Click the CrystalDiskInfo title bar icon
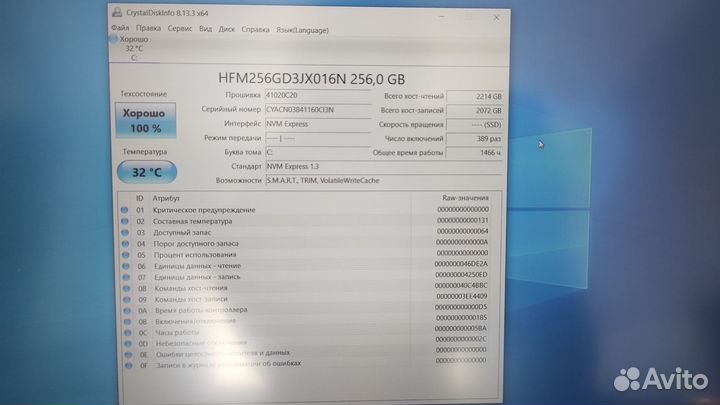Viewport: 720px width, 405px height. pyautogui.click(x=117, y=12)
